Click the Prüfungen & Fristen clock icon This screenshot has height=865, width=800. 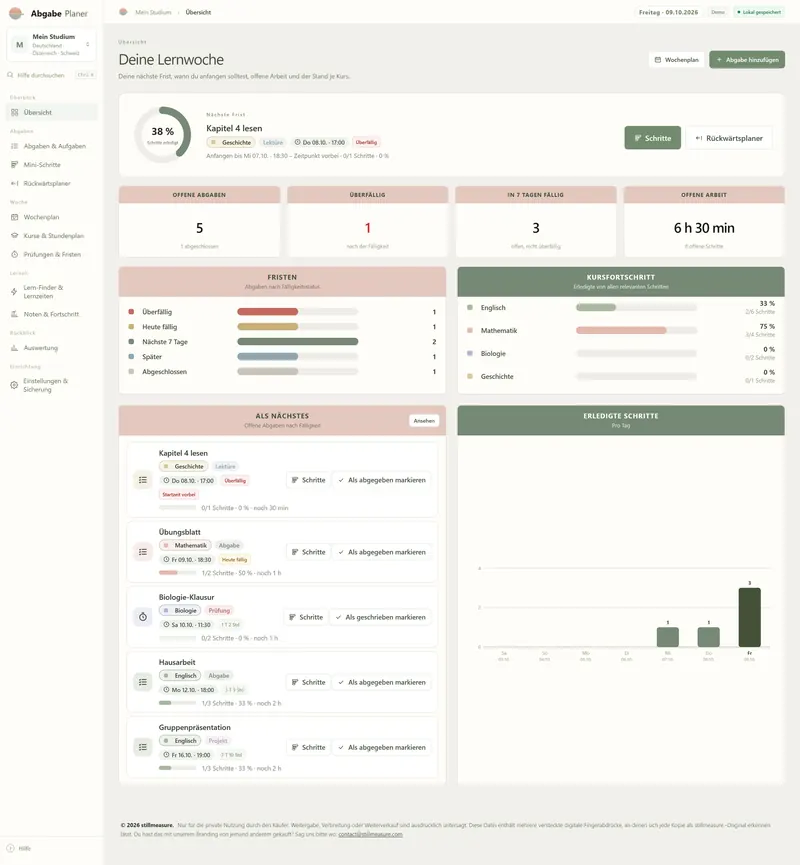(14, 254)
